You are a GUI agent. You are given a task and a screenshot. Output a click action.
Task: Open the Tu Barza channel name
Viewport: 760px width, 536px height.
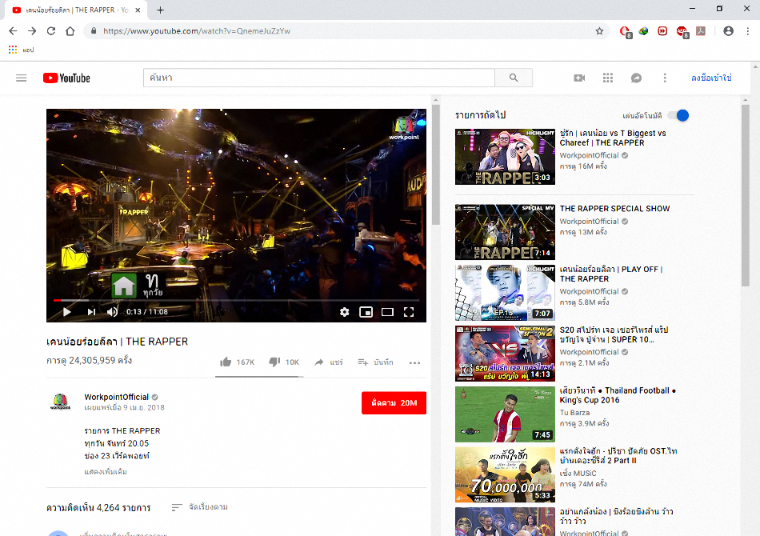pos(574,412)
